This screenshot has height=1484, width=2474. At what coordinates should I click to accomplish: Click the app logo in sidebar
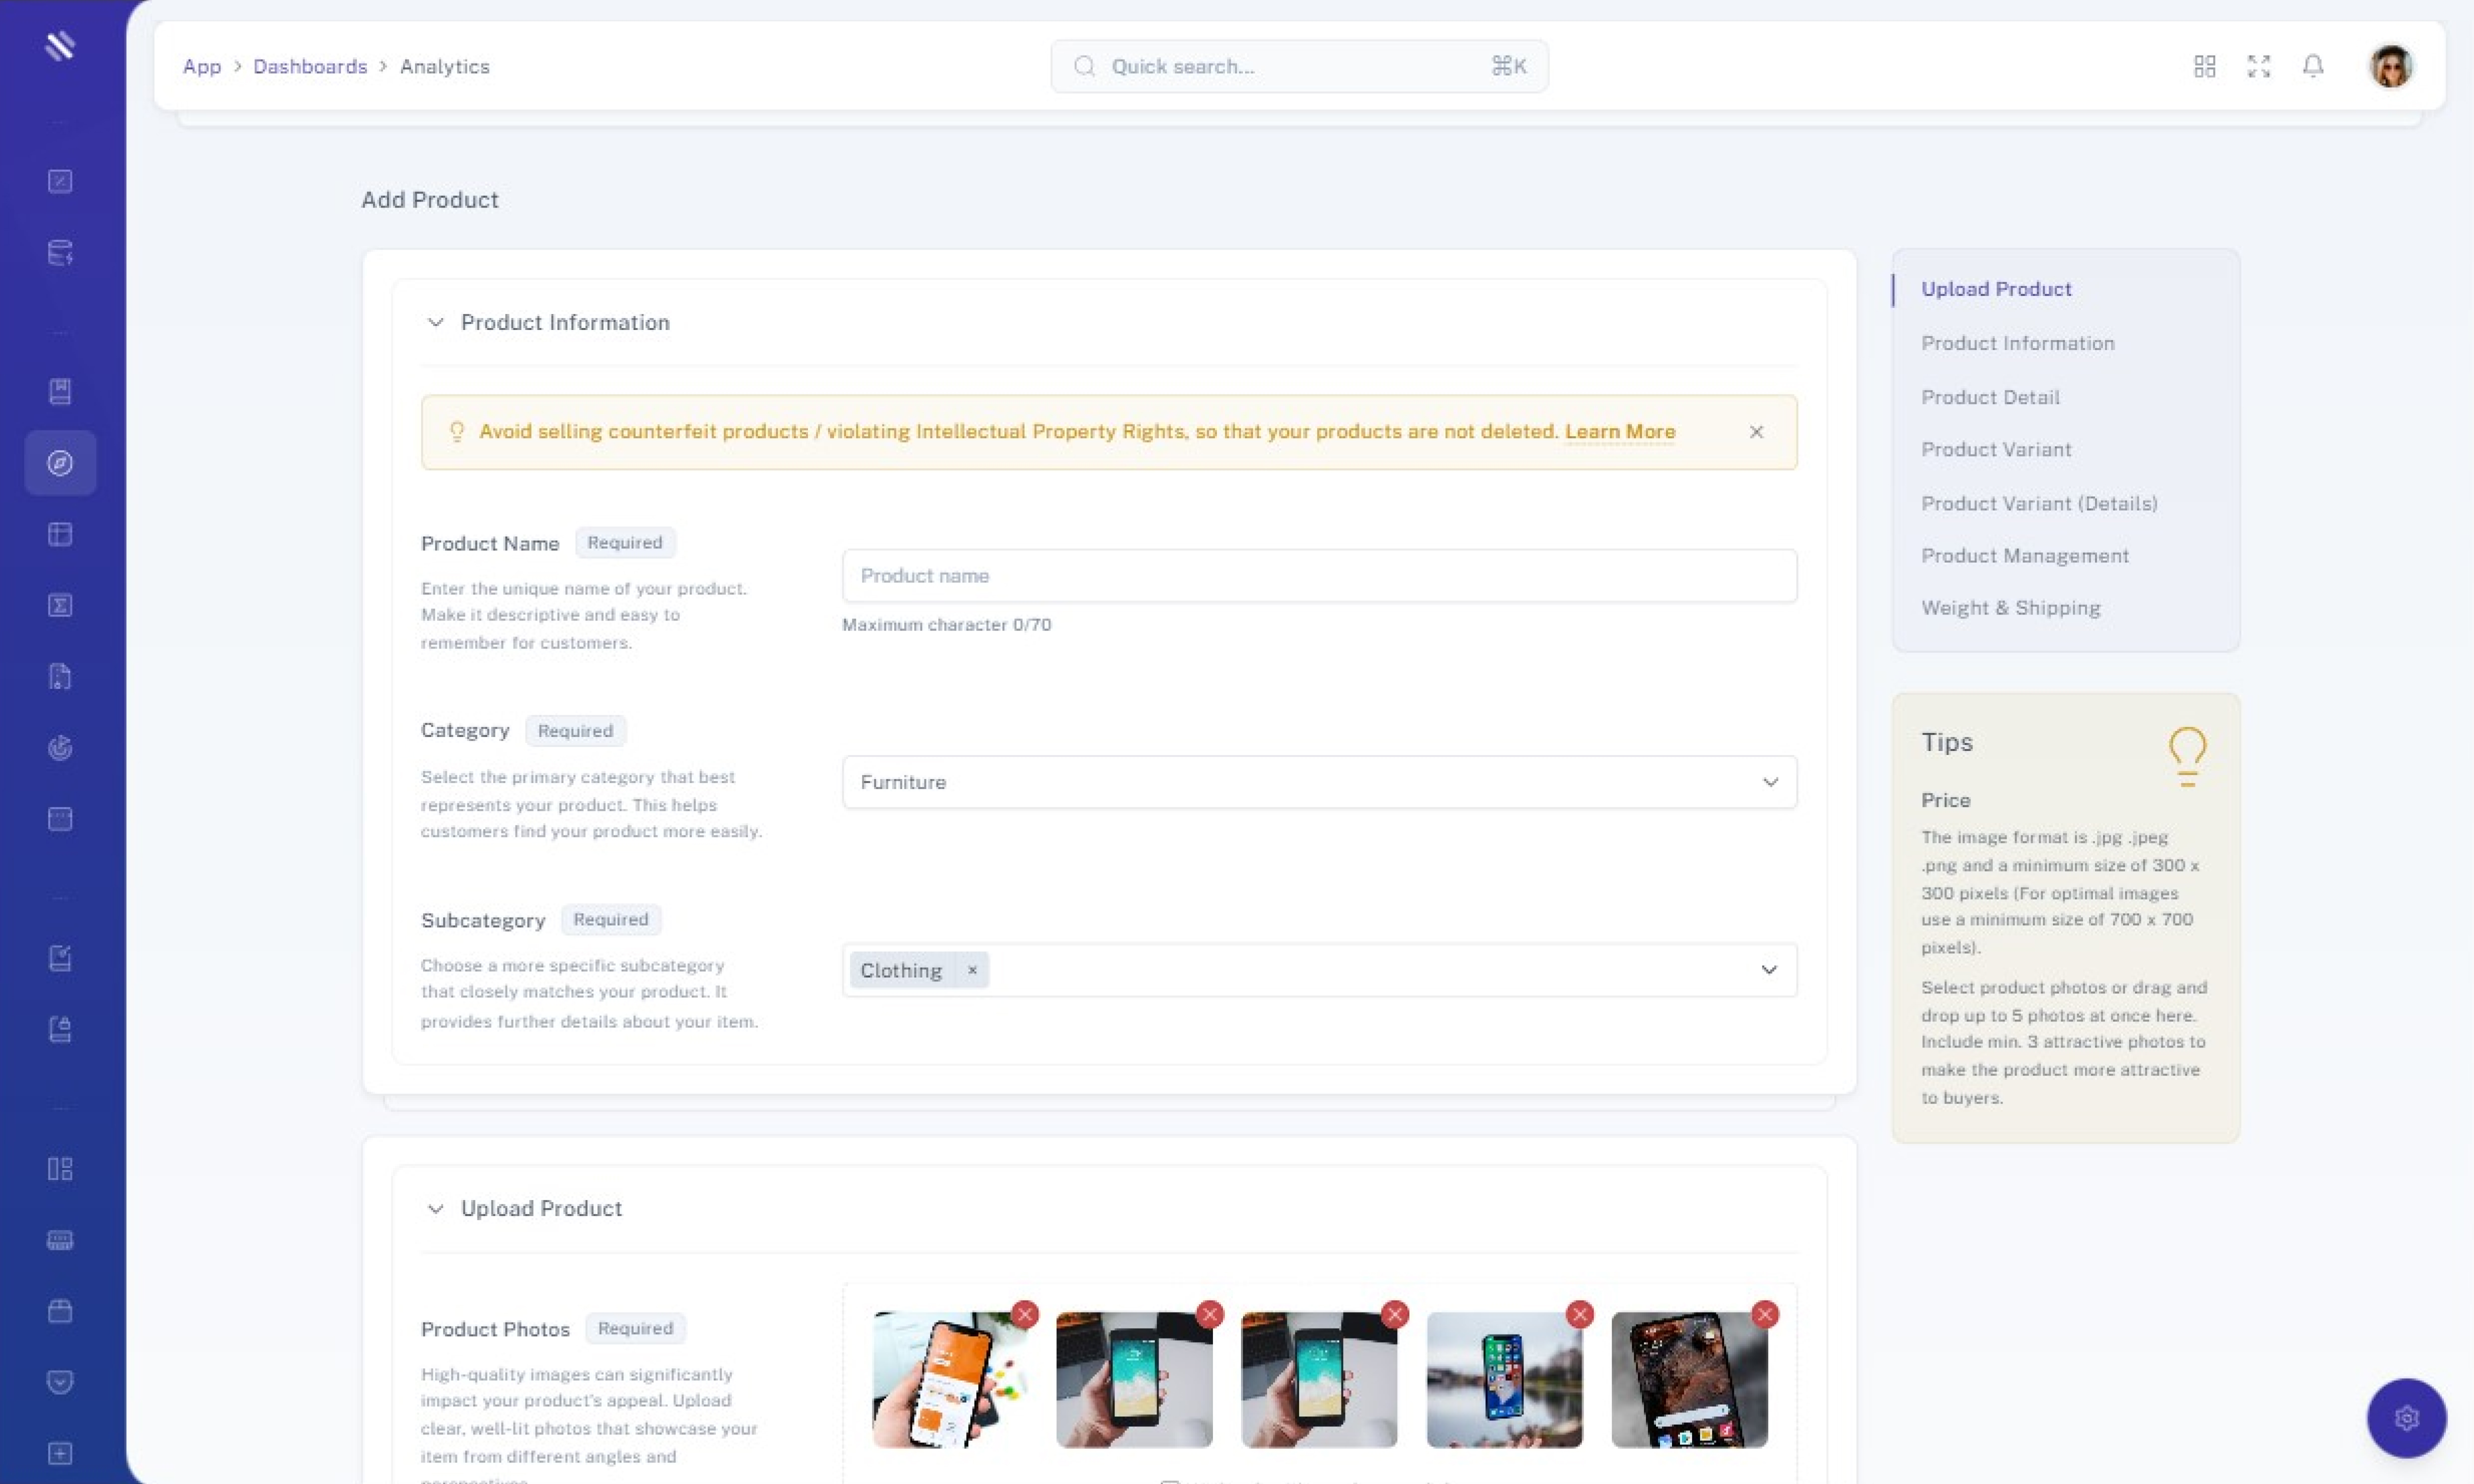(60, 45)
